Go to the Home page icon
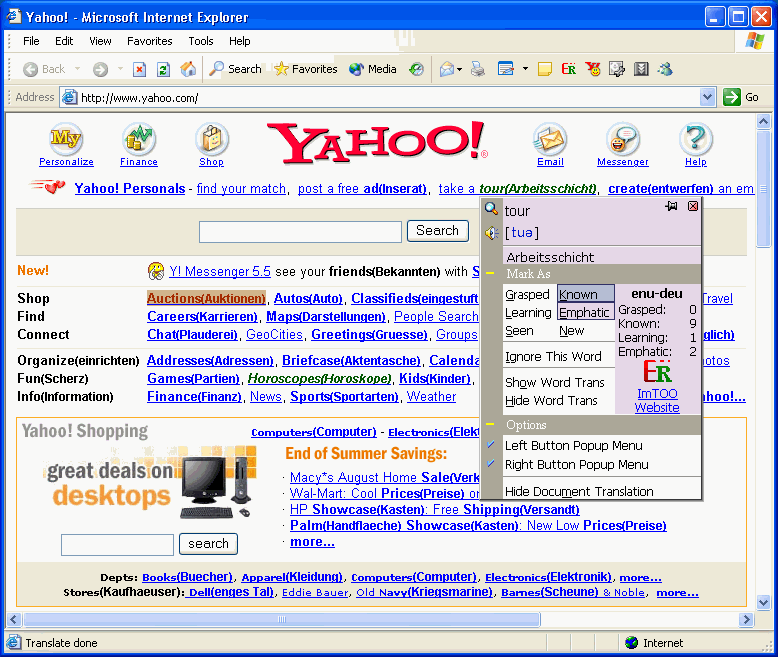This screenshot has height=657, width=778. click(x=188, y=69)
